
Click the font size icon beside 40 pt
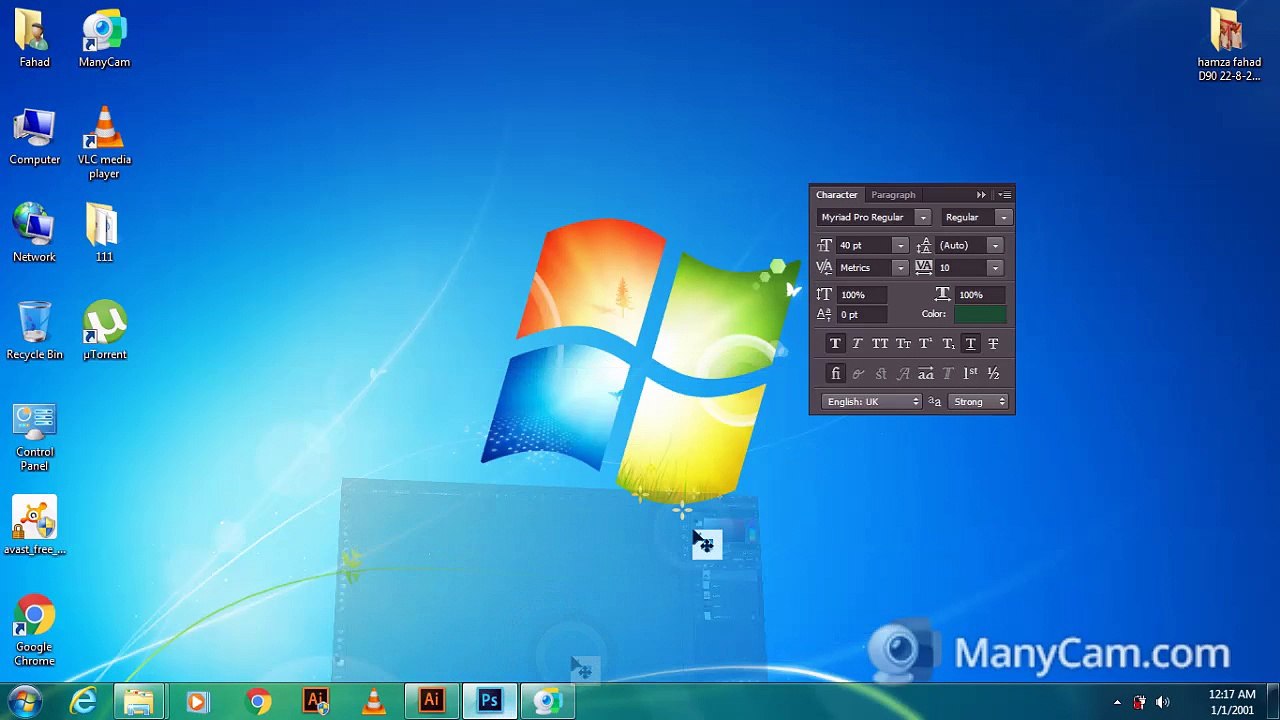pyautogui.click(x=825, y=246)
